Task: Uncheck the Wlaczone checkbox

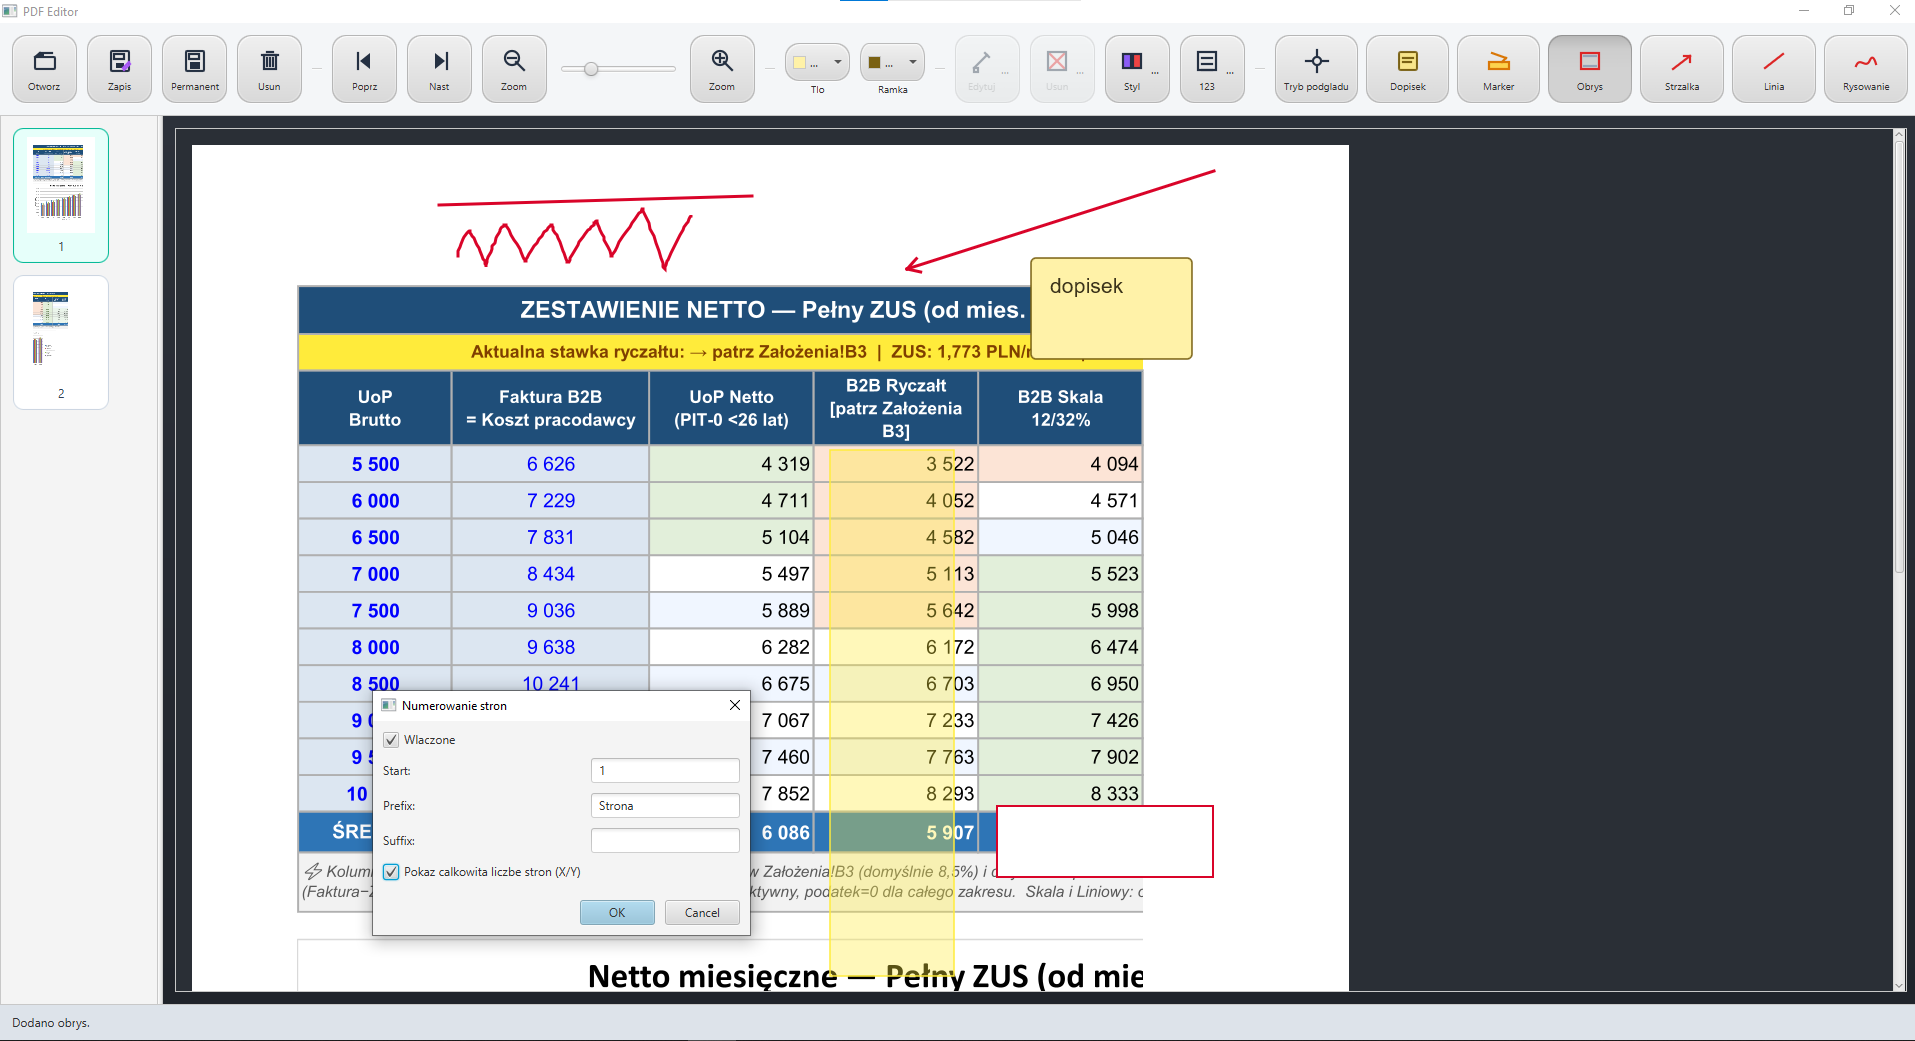Action: [x=391, y=740]
